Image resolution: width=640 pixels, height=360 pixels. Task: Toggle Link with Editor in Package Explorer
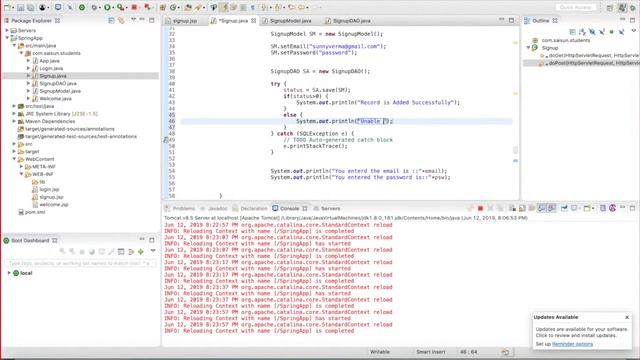pyautogui.click(x=121, y=20)
